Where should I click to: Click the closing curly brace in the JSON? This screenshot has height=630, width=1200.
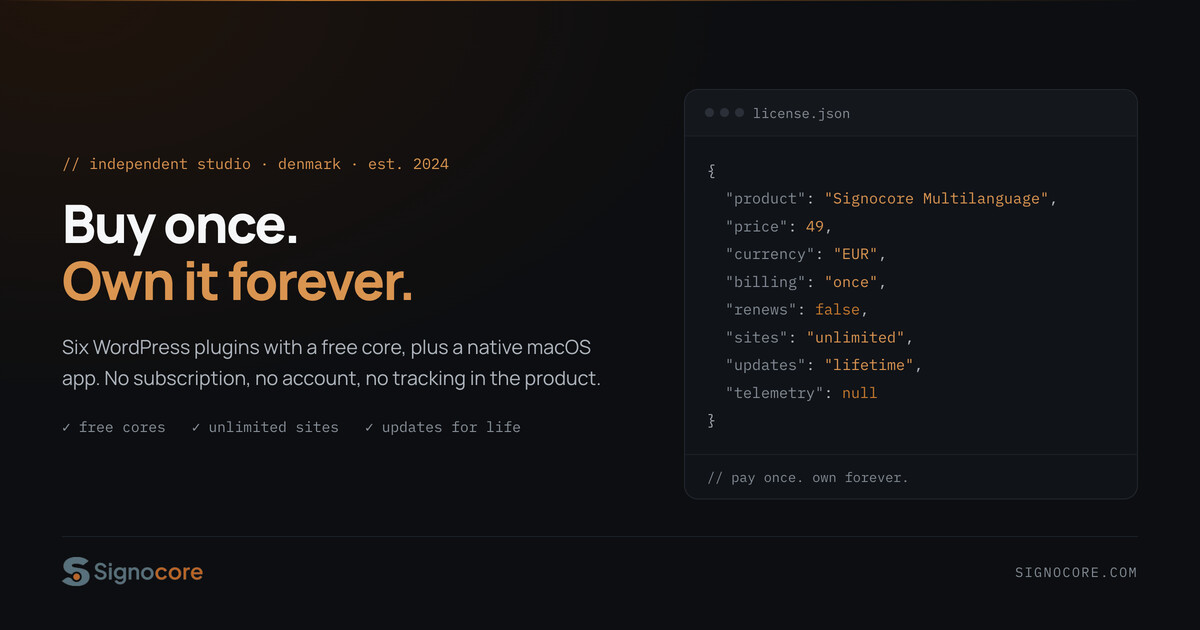pyautogui.click(x=712, y=421)
